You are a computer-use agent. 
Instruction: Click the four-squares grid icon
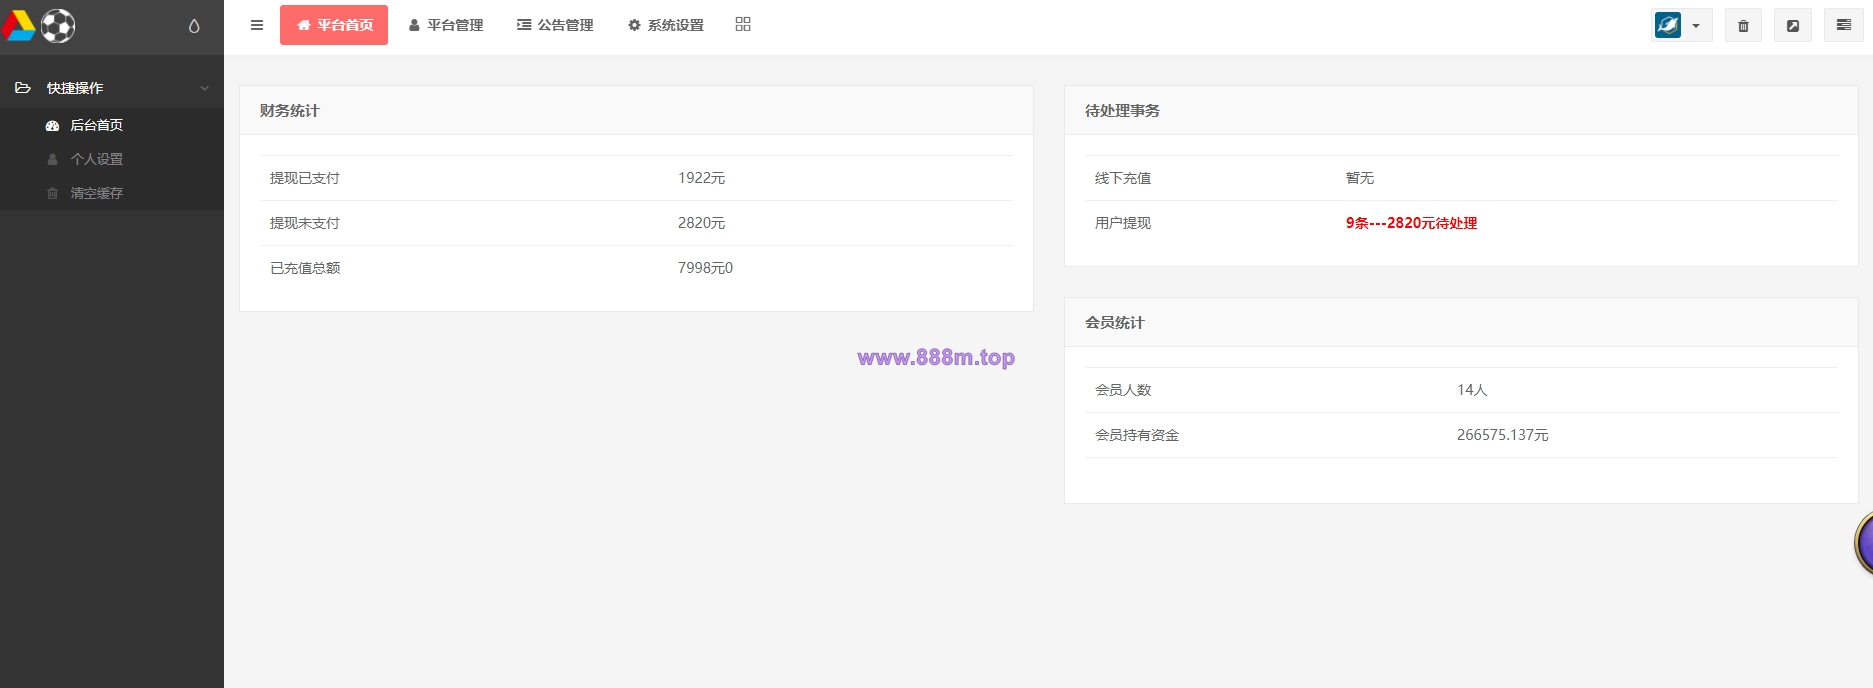(x=743, y=24)
